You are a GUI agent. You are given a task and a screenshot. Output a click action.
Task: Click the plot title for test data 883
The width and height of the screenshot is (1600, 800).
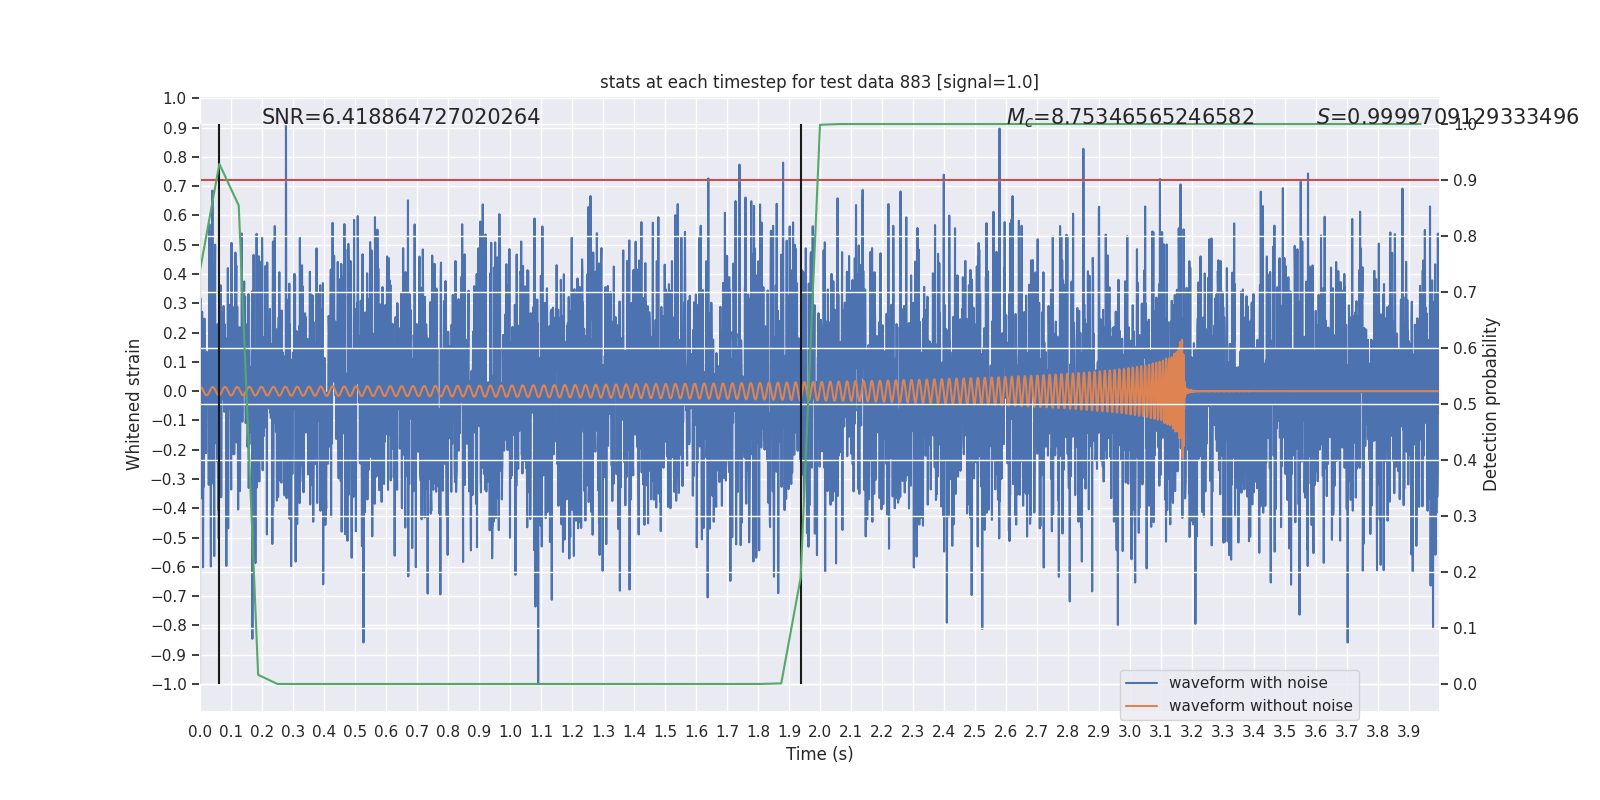(x=819, y=82)
